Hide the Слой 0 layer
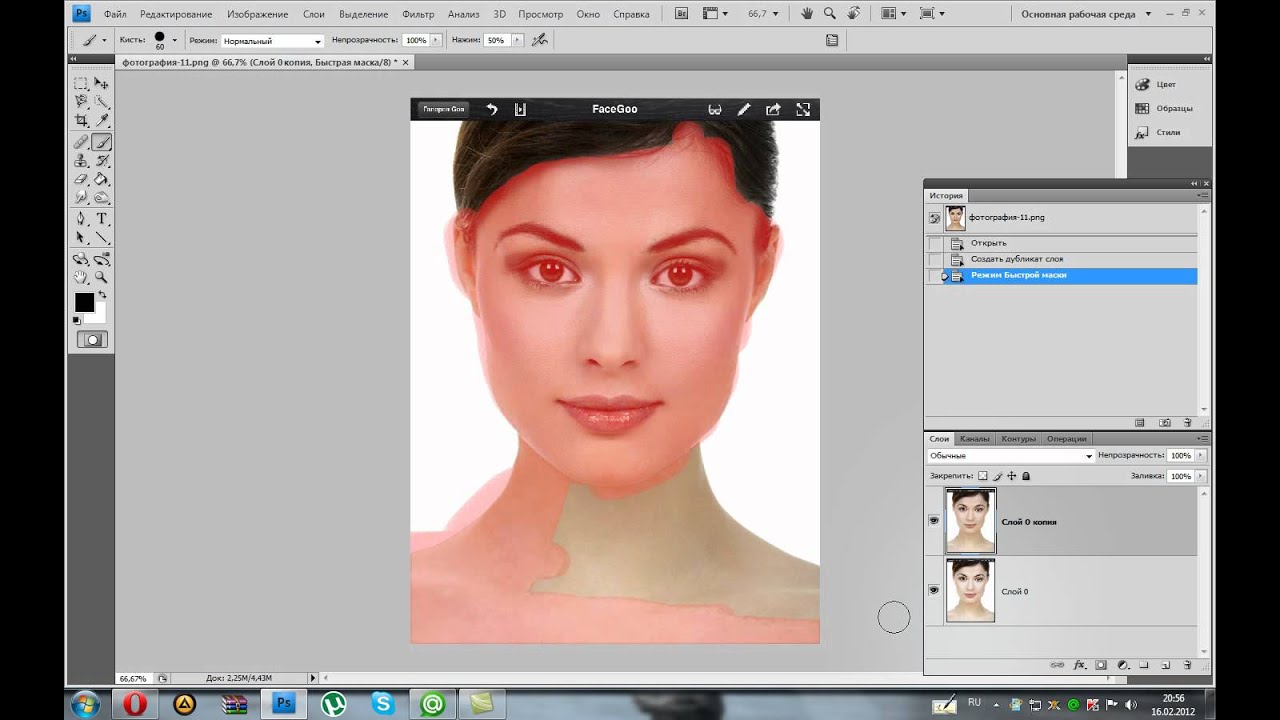1280x720 pixels. 934,590
